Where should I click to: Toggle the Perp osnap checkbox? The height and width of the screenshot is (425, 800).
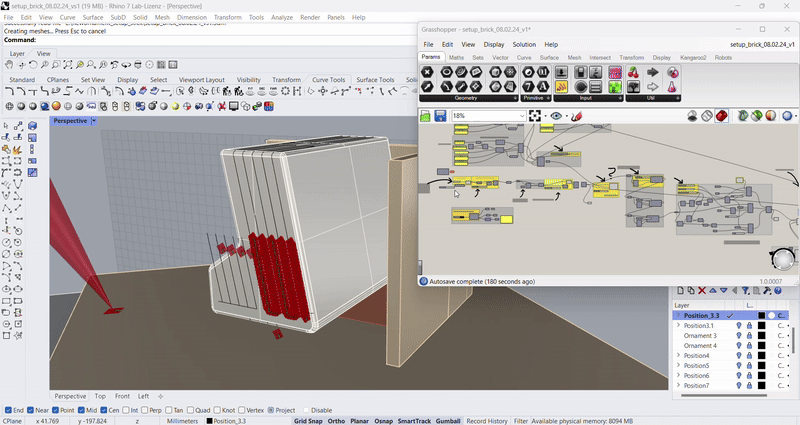click(x=143, y=410)
